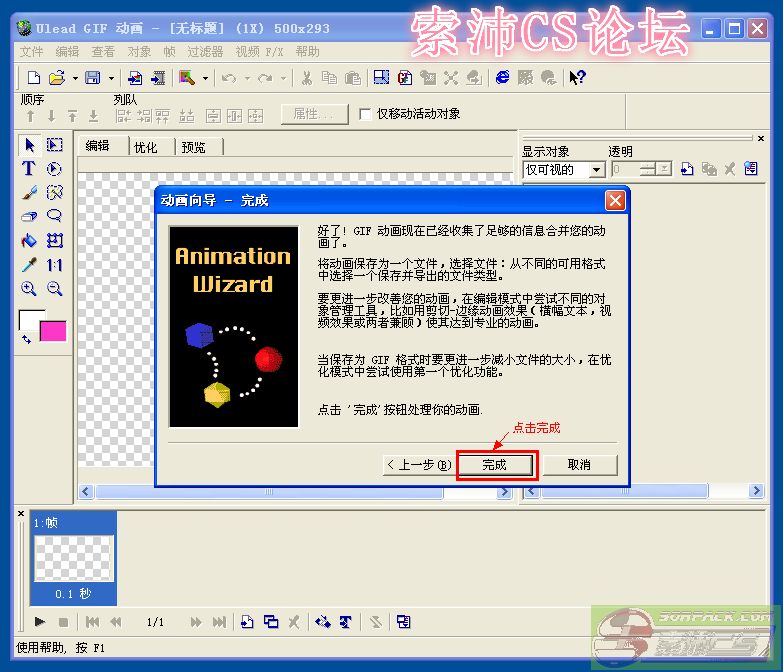783x672 pixels.
Task: Select the Eraser tool
Action: [x=29, y=216]
